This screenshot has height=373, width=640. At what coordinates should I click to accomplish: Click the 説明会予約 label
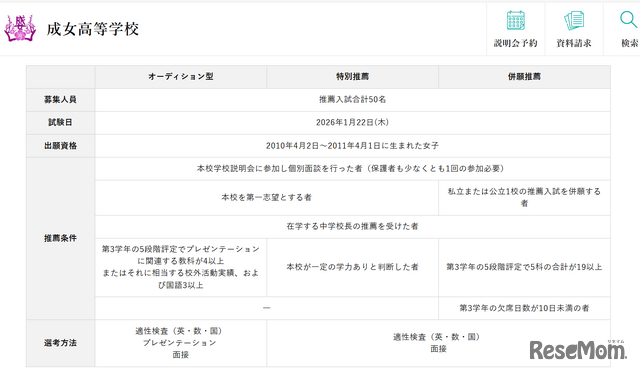coord(516,43)
